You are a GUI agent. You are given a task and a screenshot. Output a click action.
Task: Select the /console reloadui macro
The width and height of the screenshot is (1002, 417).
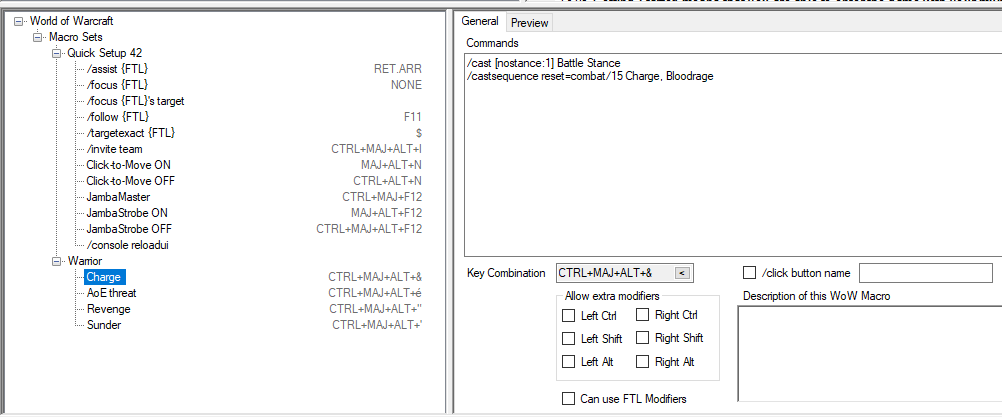click(x=127, y=245)
